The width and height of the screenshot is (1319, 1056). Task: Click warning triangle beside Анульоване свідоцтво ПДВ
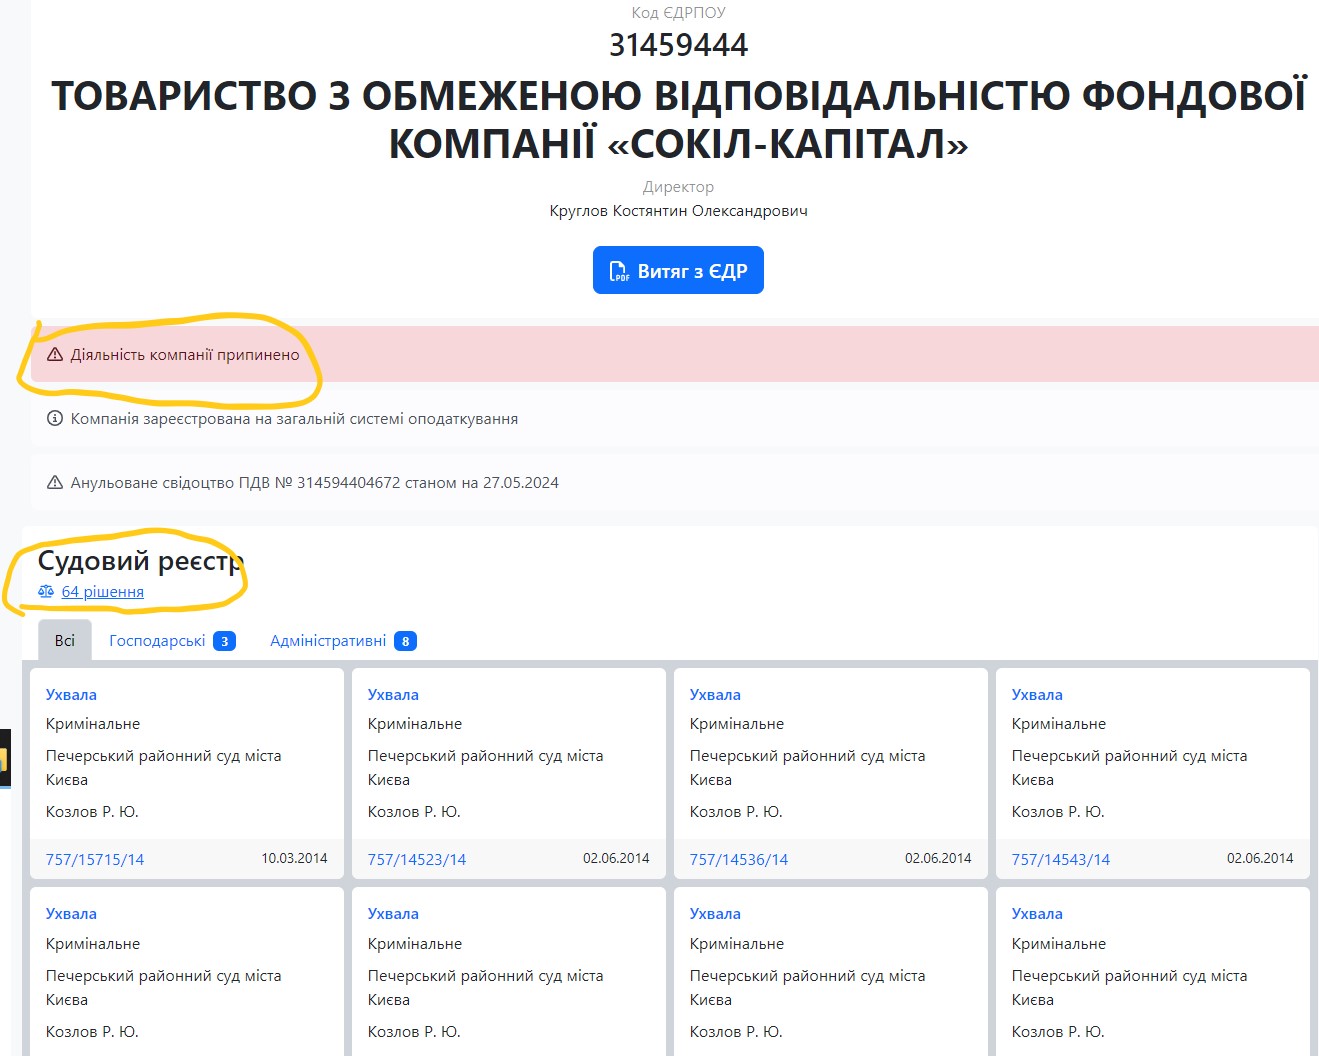coord(55,483)
